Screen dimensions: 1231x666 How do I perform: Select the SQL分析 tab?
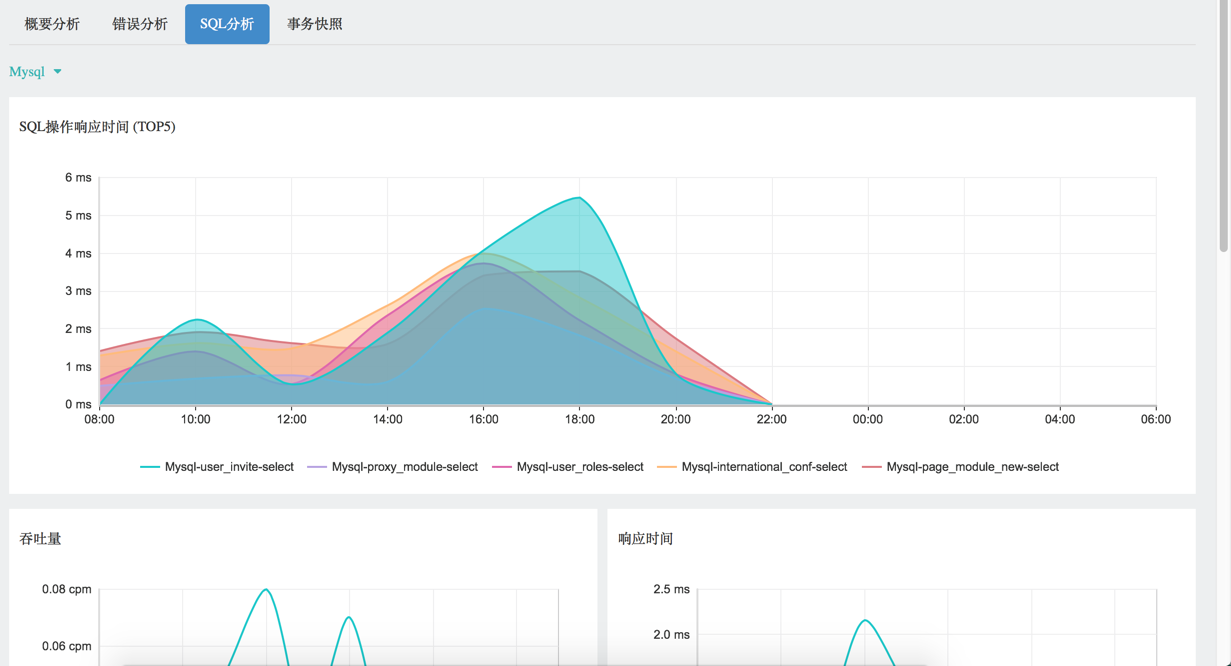pyautogui.click(x=227, y=24)
